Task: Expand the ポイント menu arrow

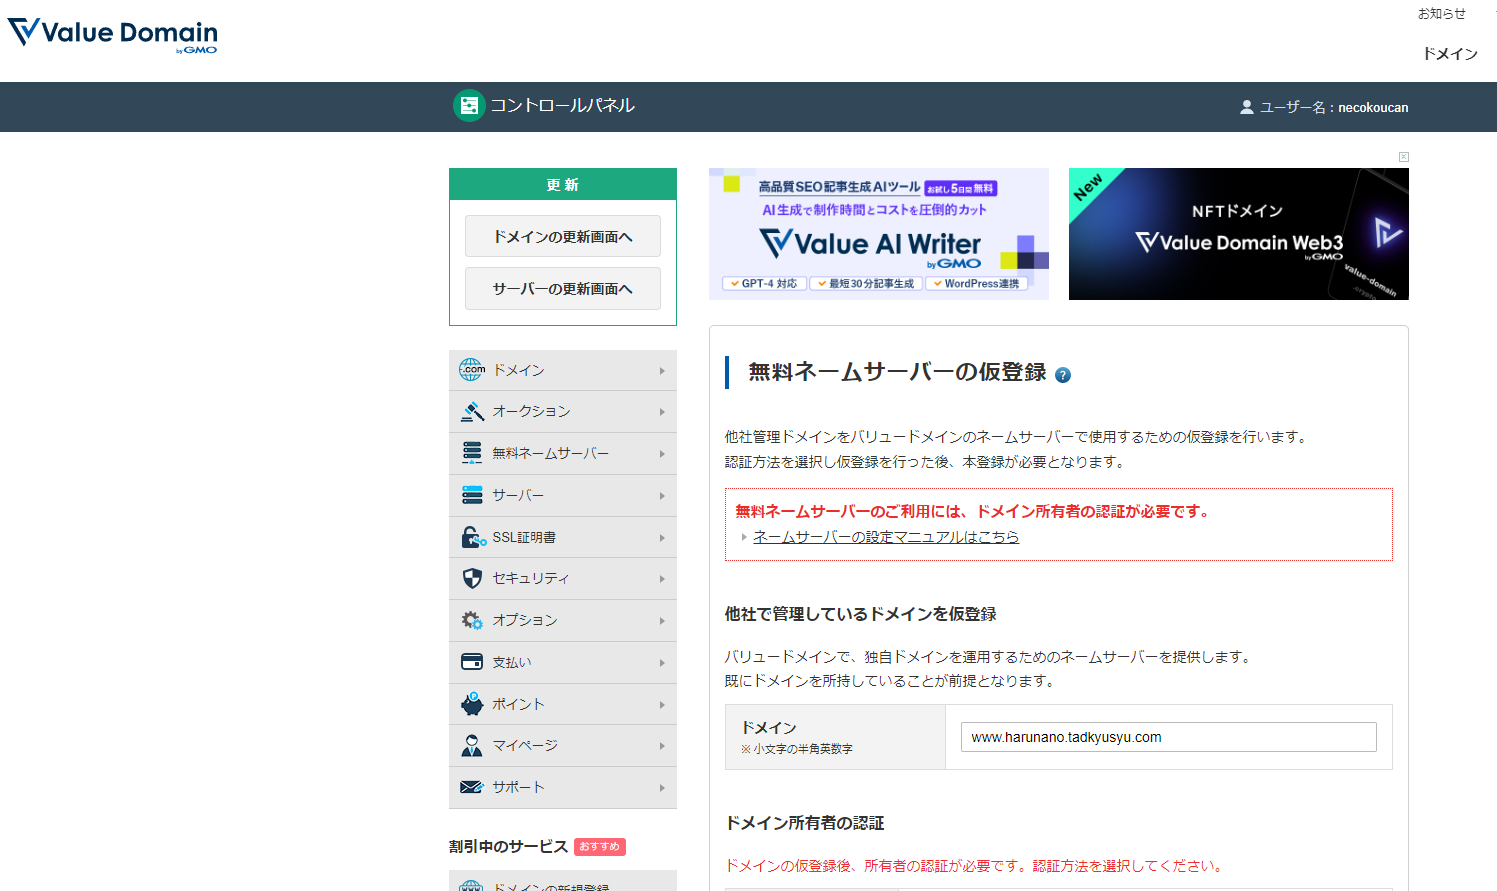Action: click(662, 705)
